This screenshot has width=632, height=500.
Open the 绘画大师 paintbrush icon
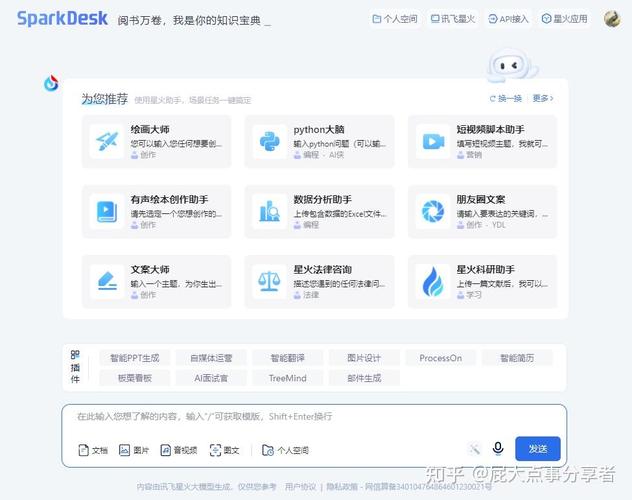107,141
